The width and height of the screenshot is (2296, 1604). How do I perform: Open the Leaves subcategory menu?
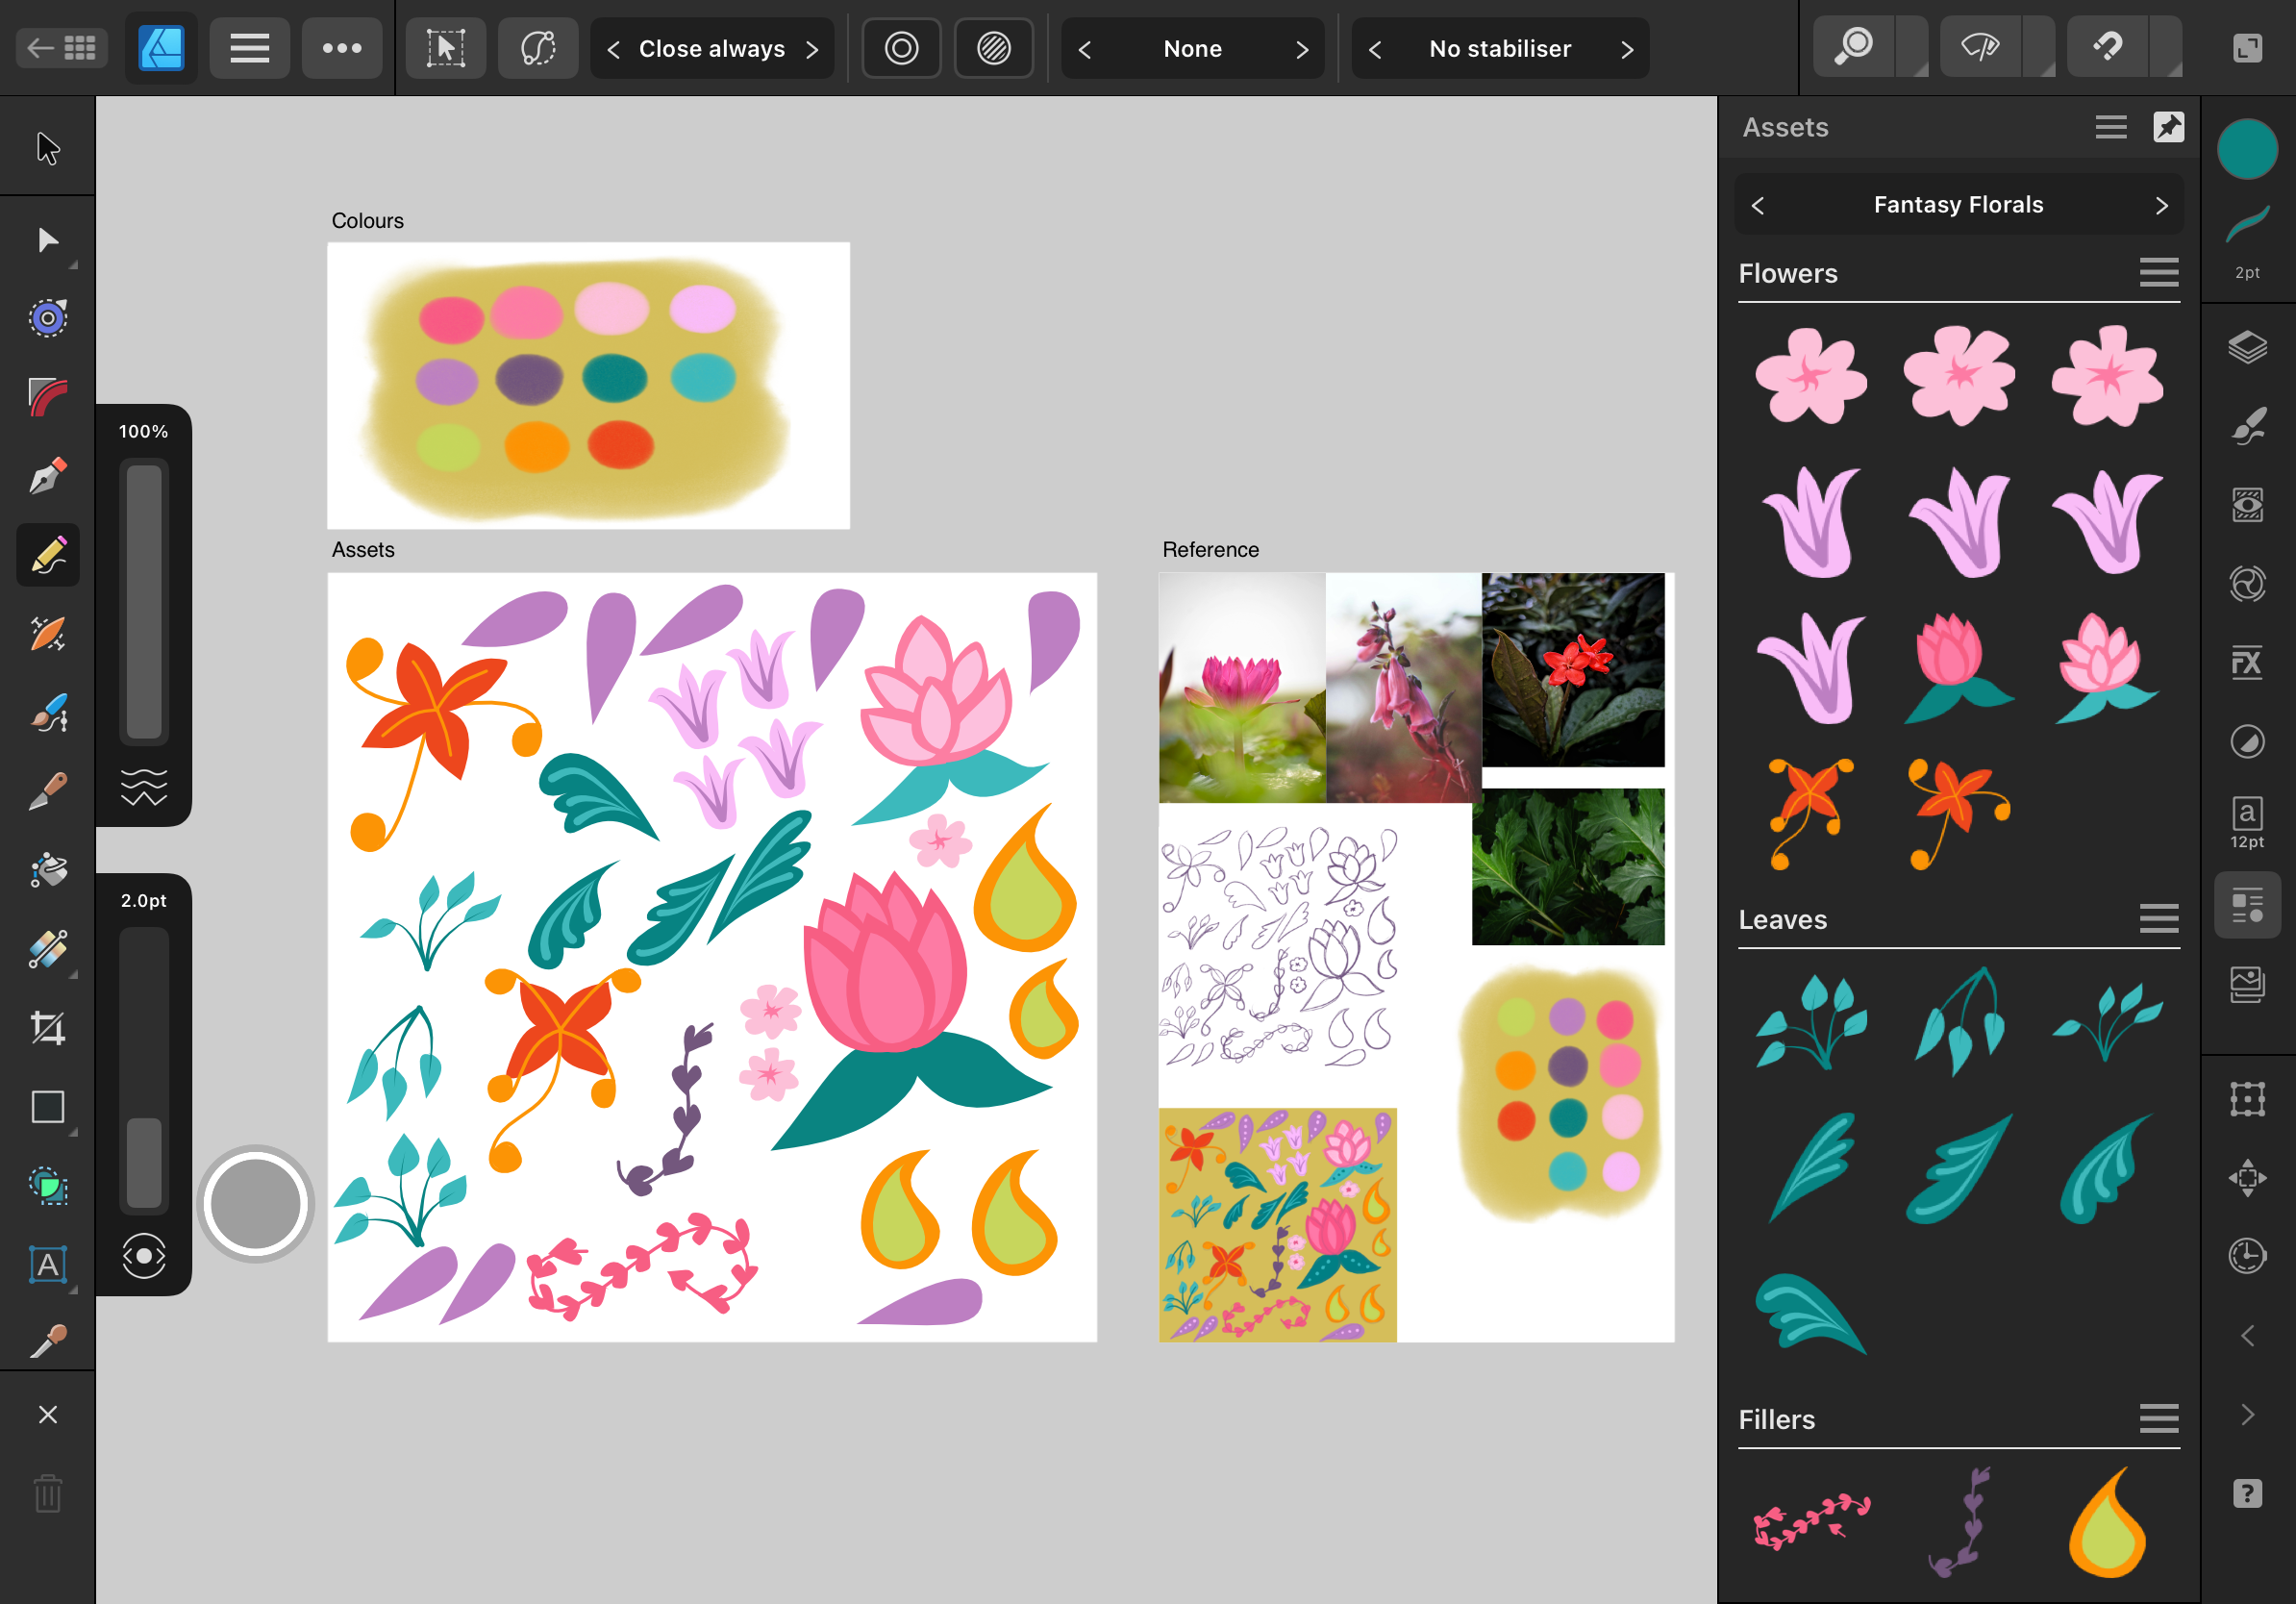(2158, 918)
